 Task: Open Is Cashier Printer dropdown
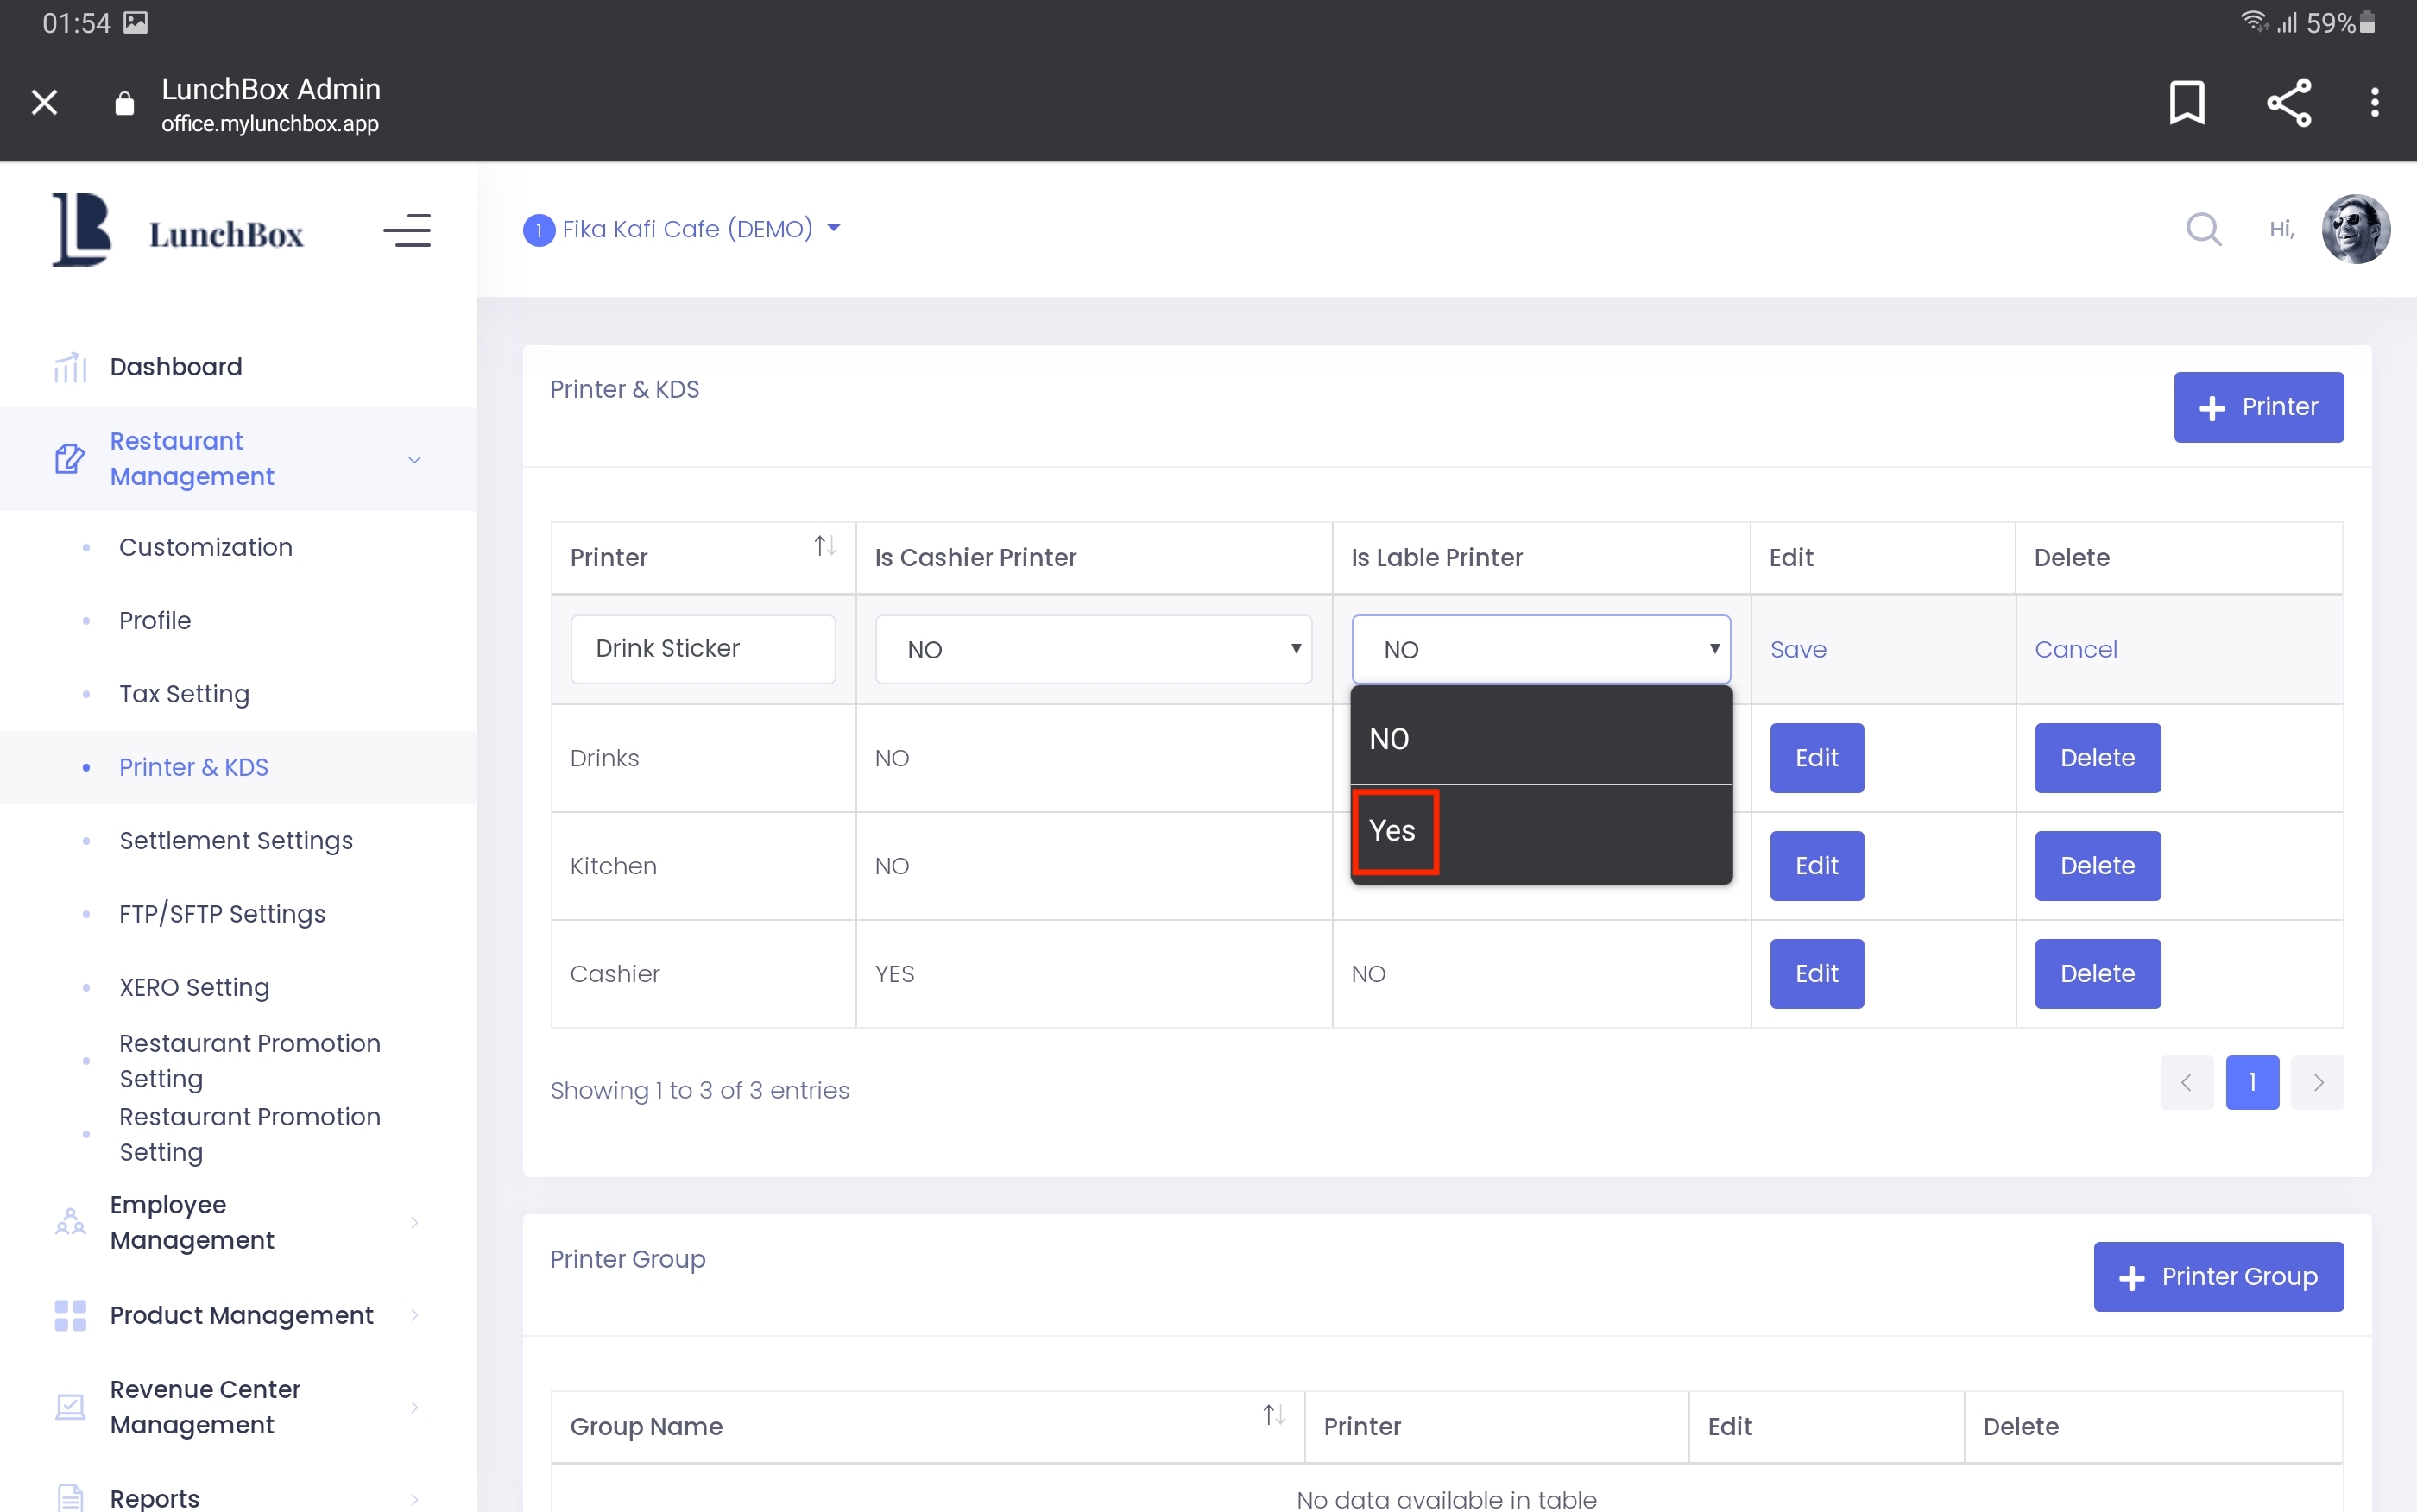1092,649
